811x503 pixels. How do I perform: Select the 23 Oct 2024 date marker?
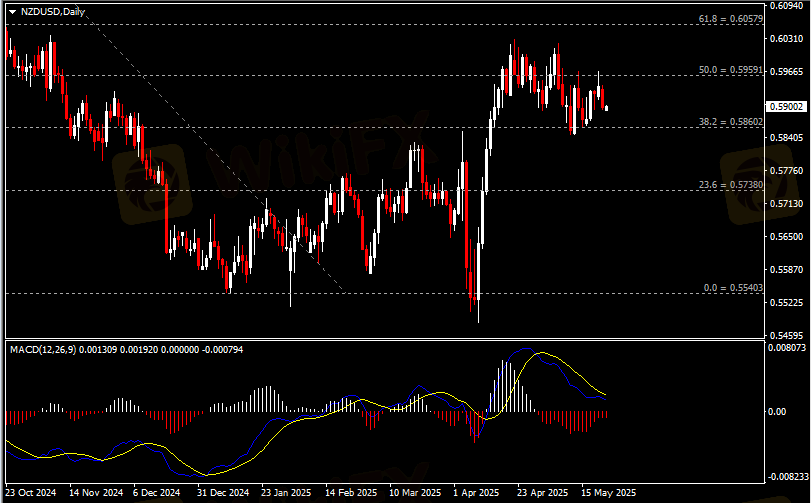coord(33,493)
